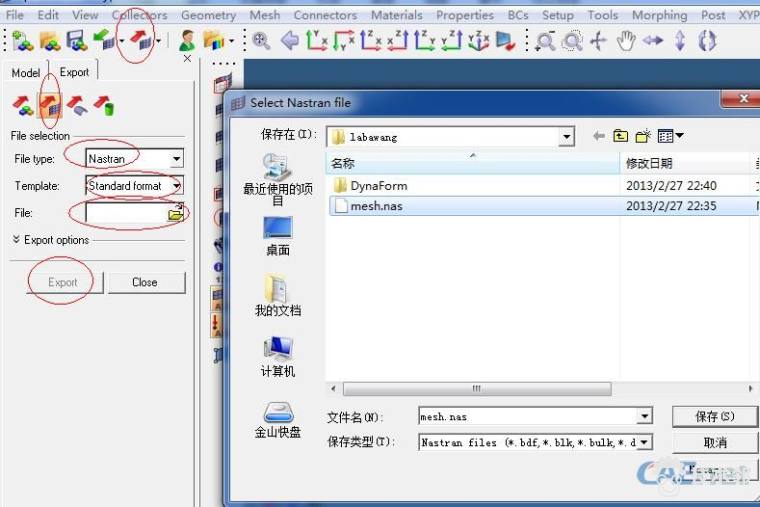Click the Export Model icon in the tab
The image size is (760, 507).
(22, 105)
